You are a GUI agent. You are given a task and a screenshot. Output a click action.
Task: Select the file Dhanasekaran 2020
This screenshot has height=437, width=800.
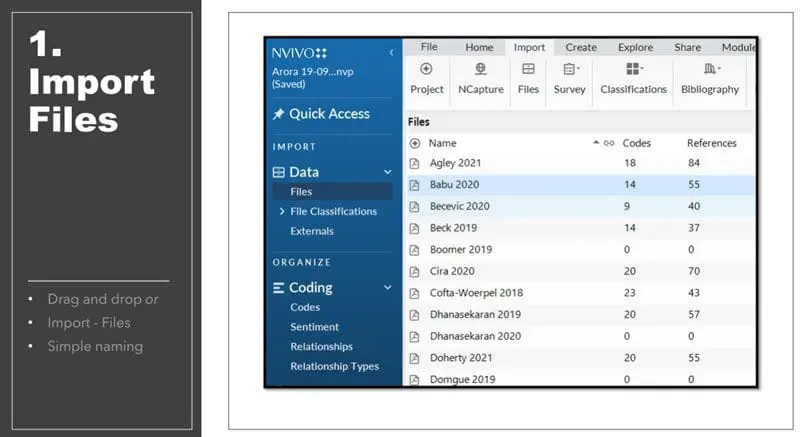[475, 336]
